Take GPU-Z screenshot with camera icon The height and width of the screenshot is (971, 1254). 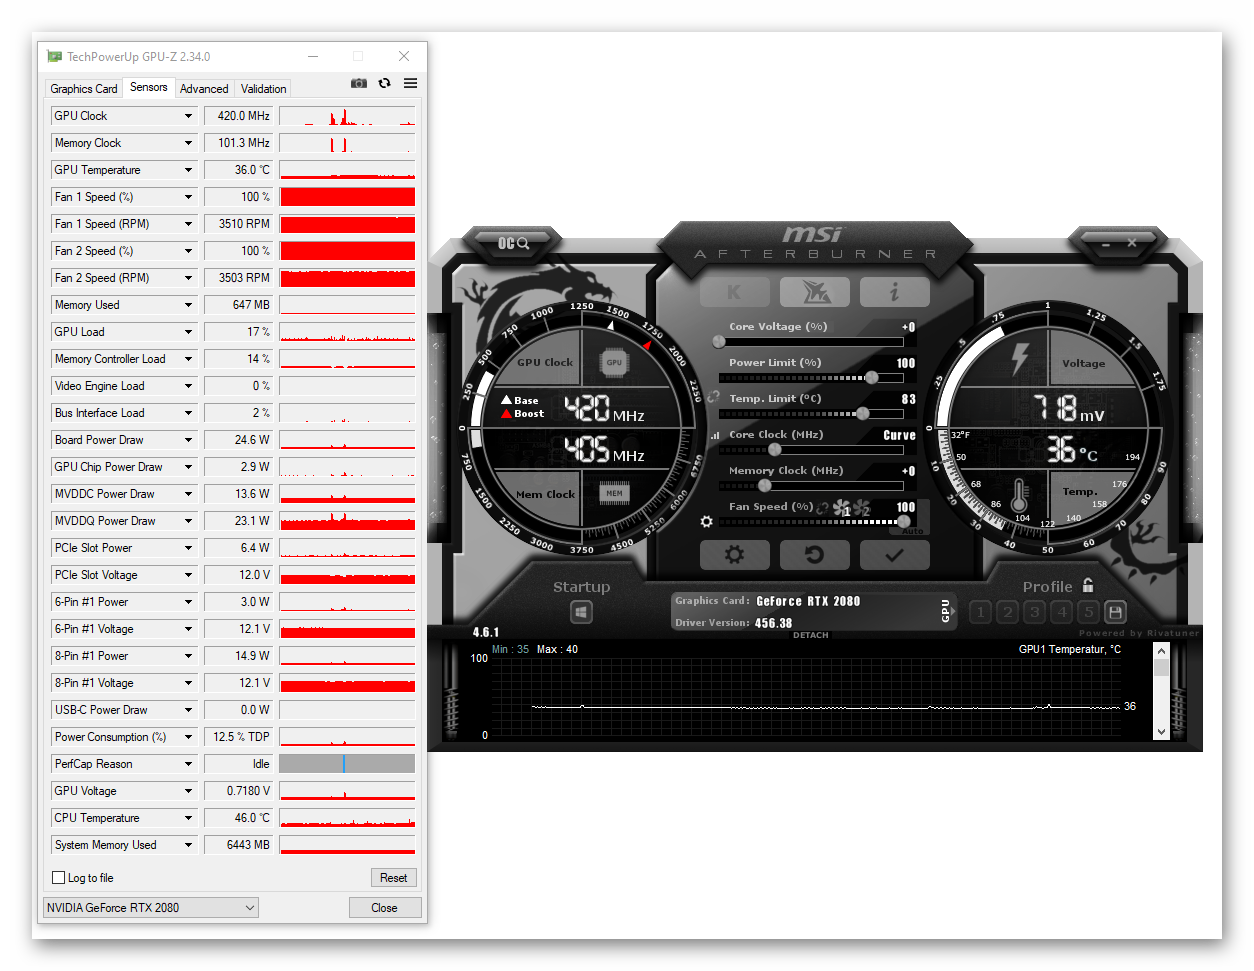(359, 83)
